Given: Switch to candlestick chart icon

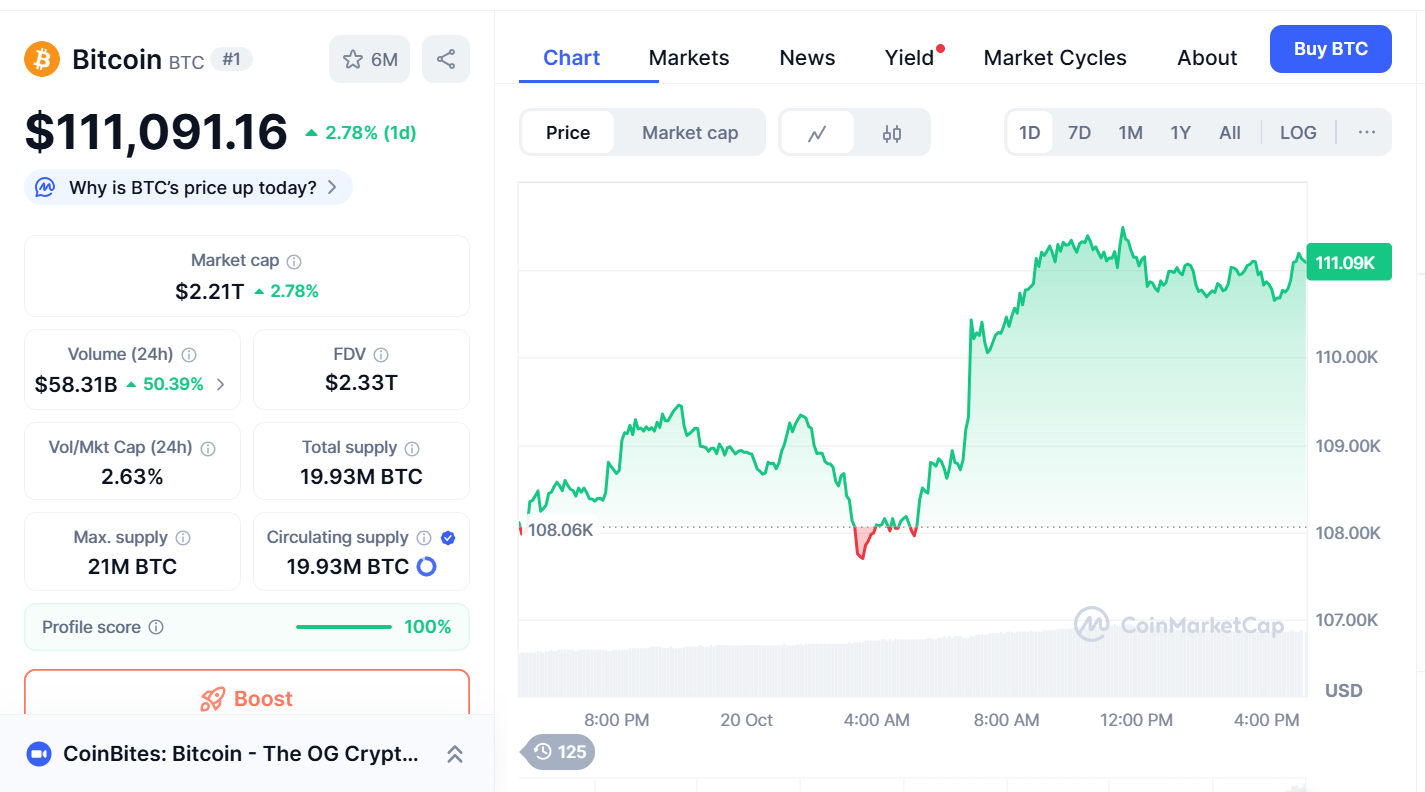Looking at the screenshot, I should (892, 133).
